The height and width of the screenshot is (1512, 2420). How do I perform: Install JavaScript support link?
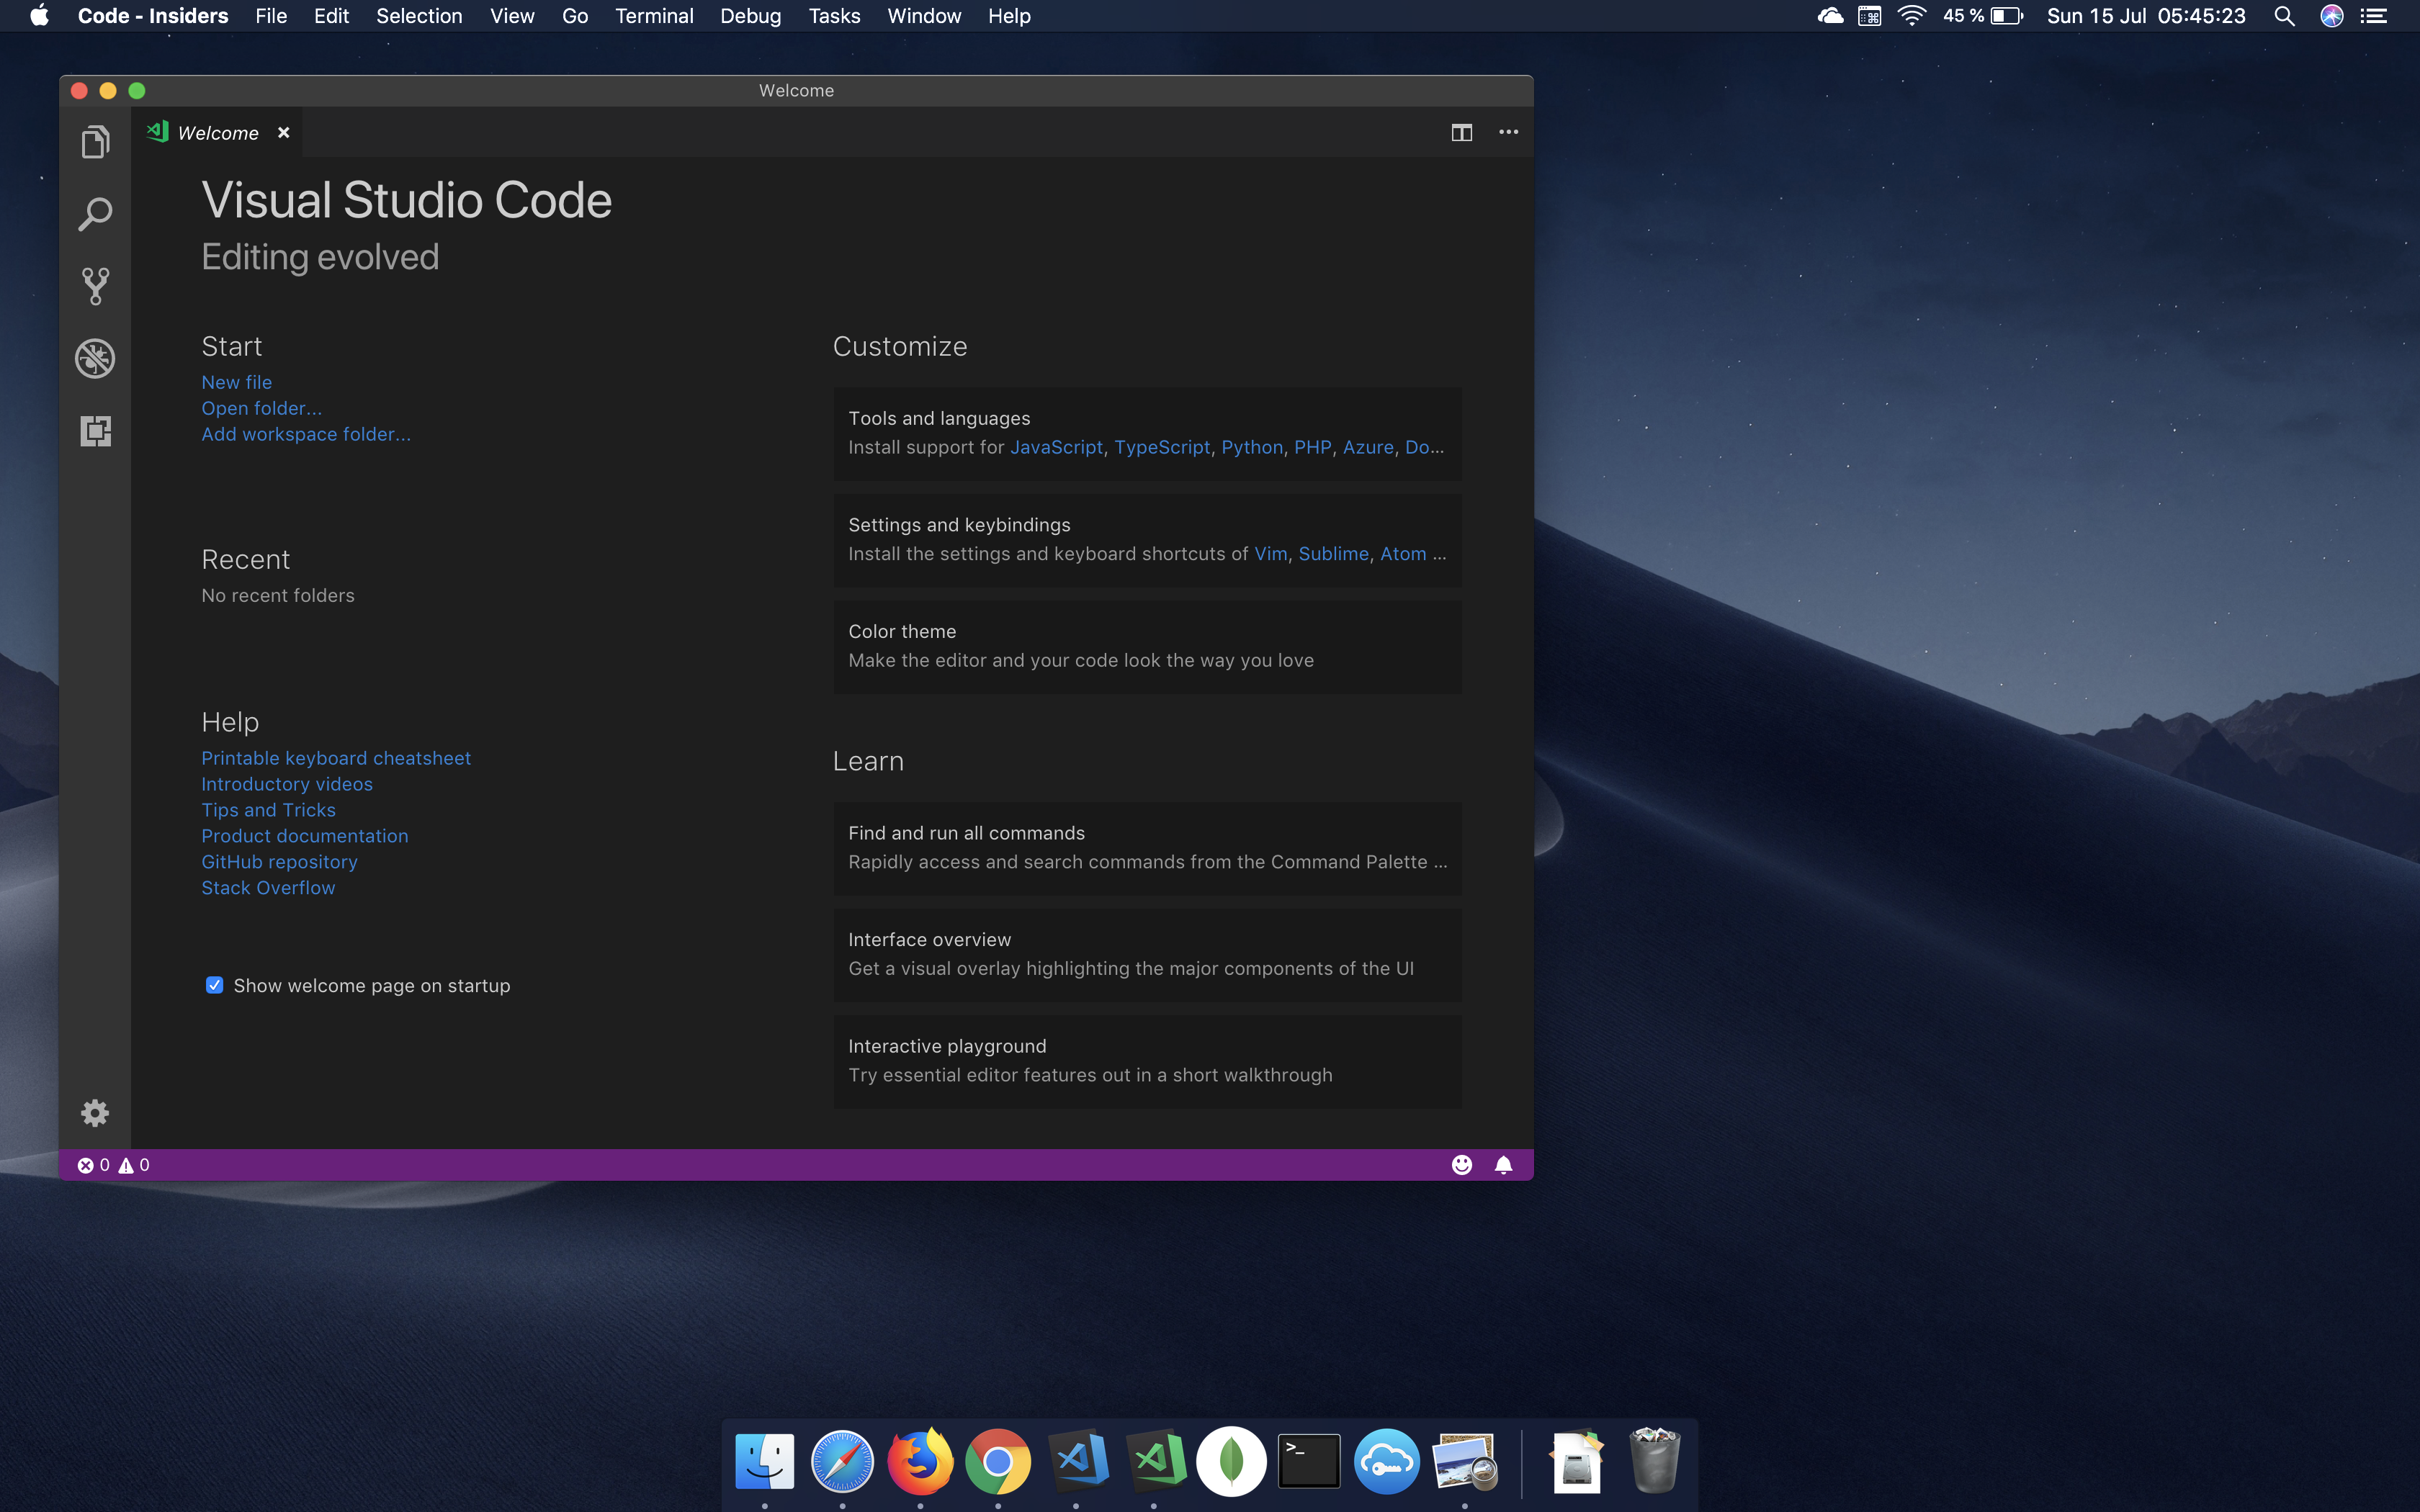1056,447
